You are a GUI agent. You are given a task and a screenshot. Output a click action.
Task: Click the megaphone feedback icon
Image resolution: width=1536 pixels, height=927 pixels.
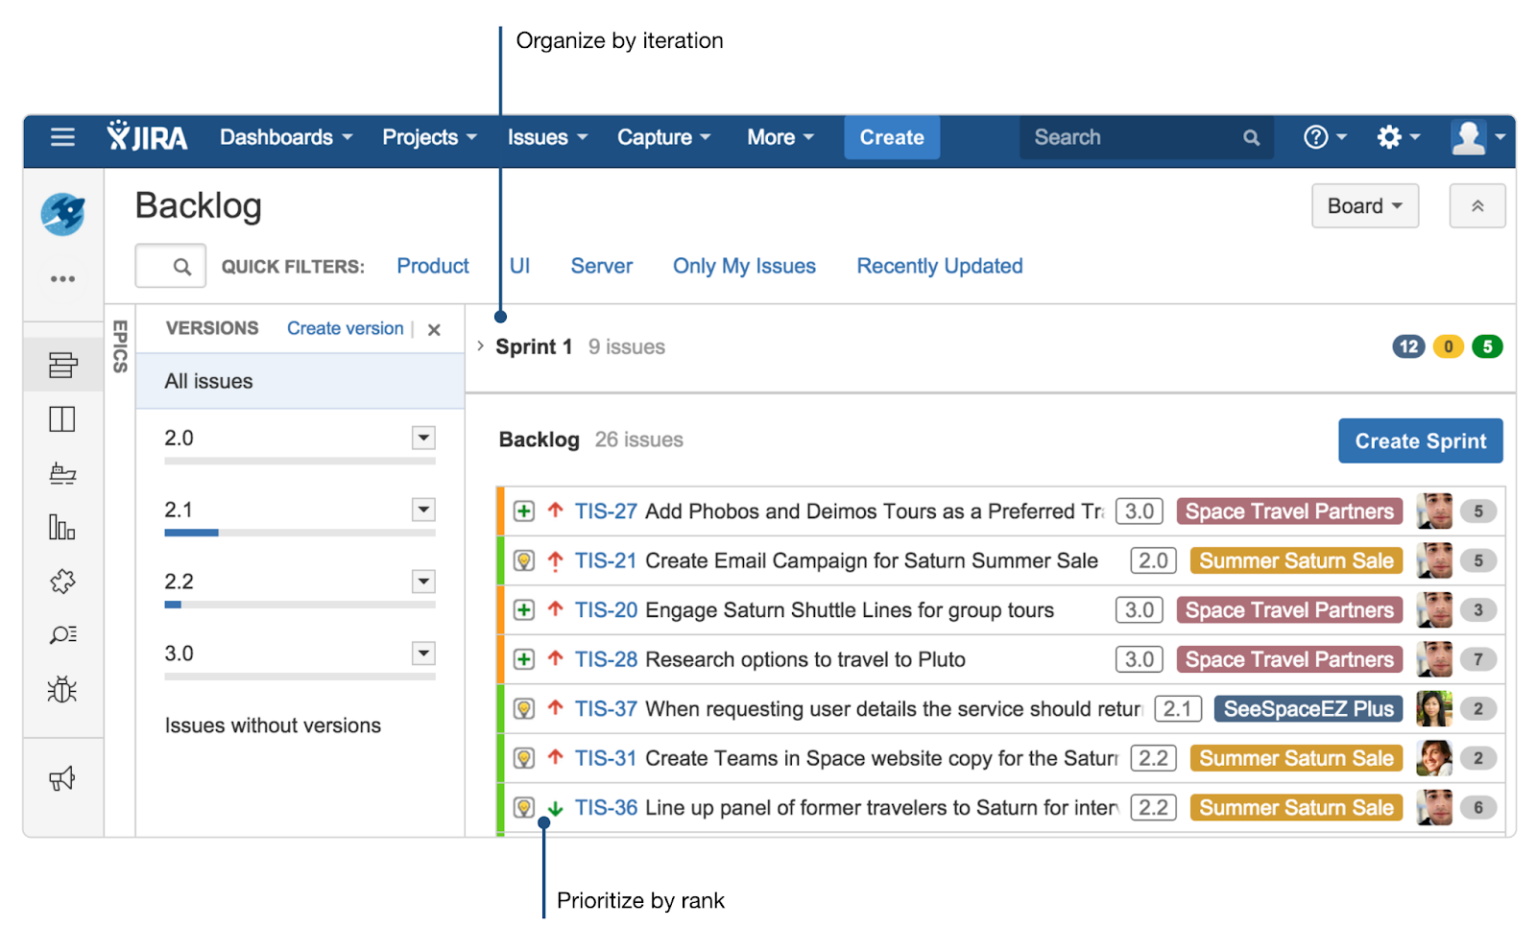[62, 778]
